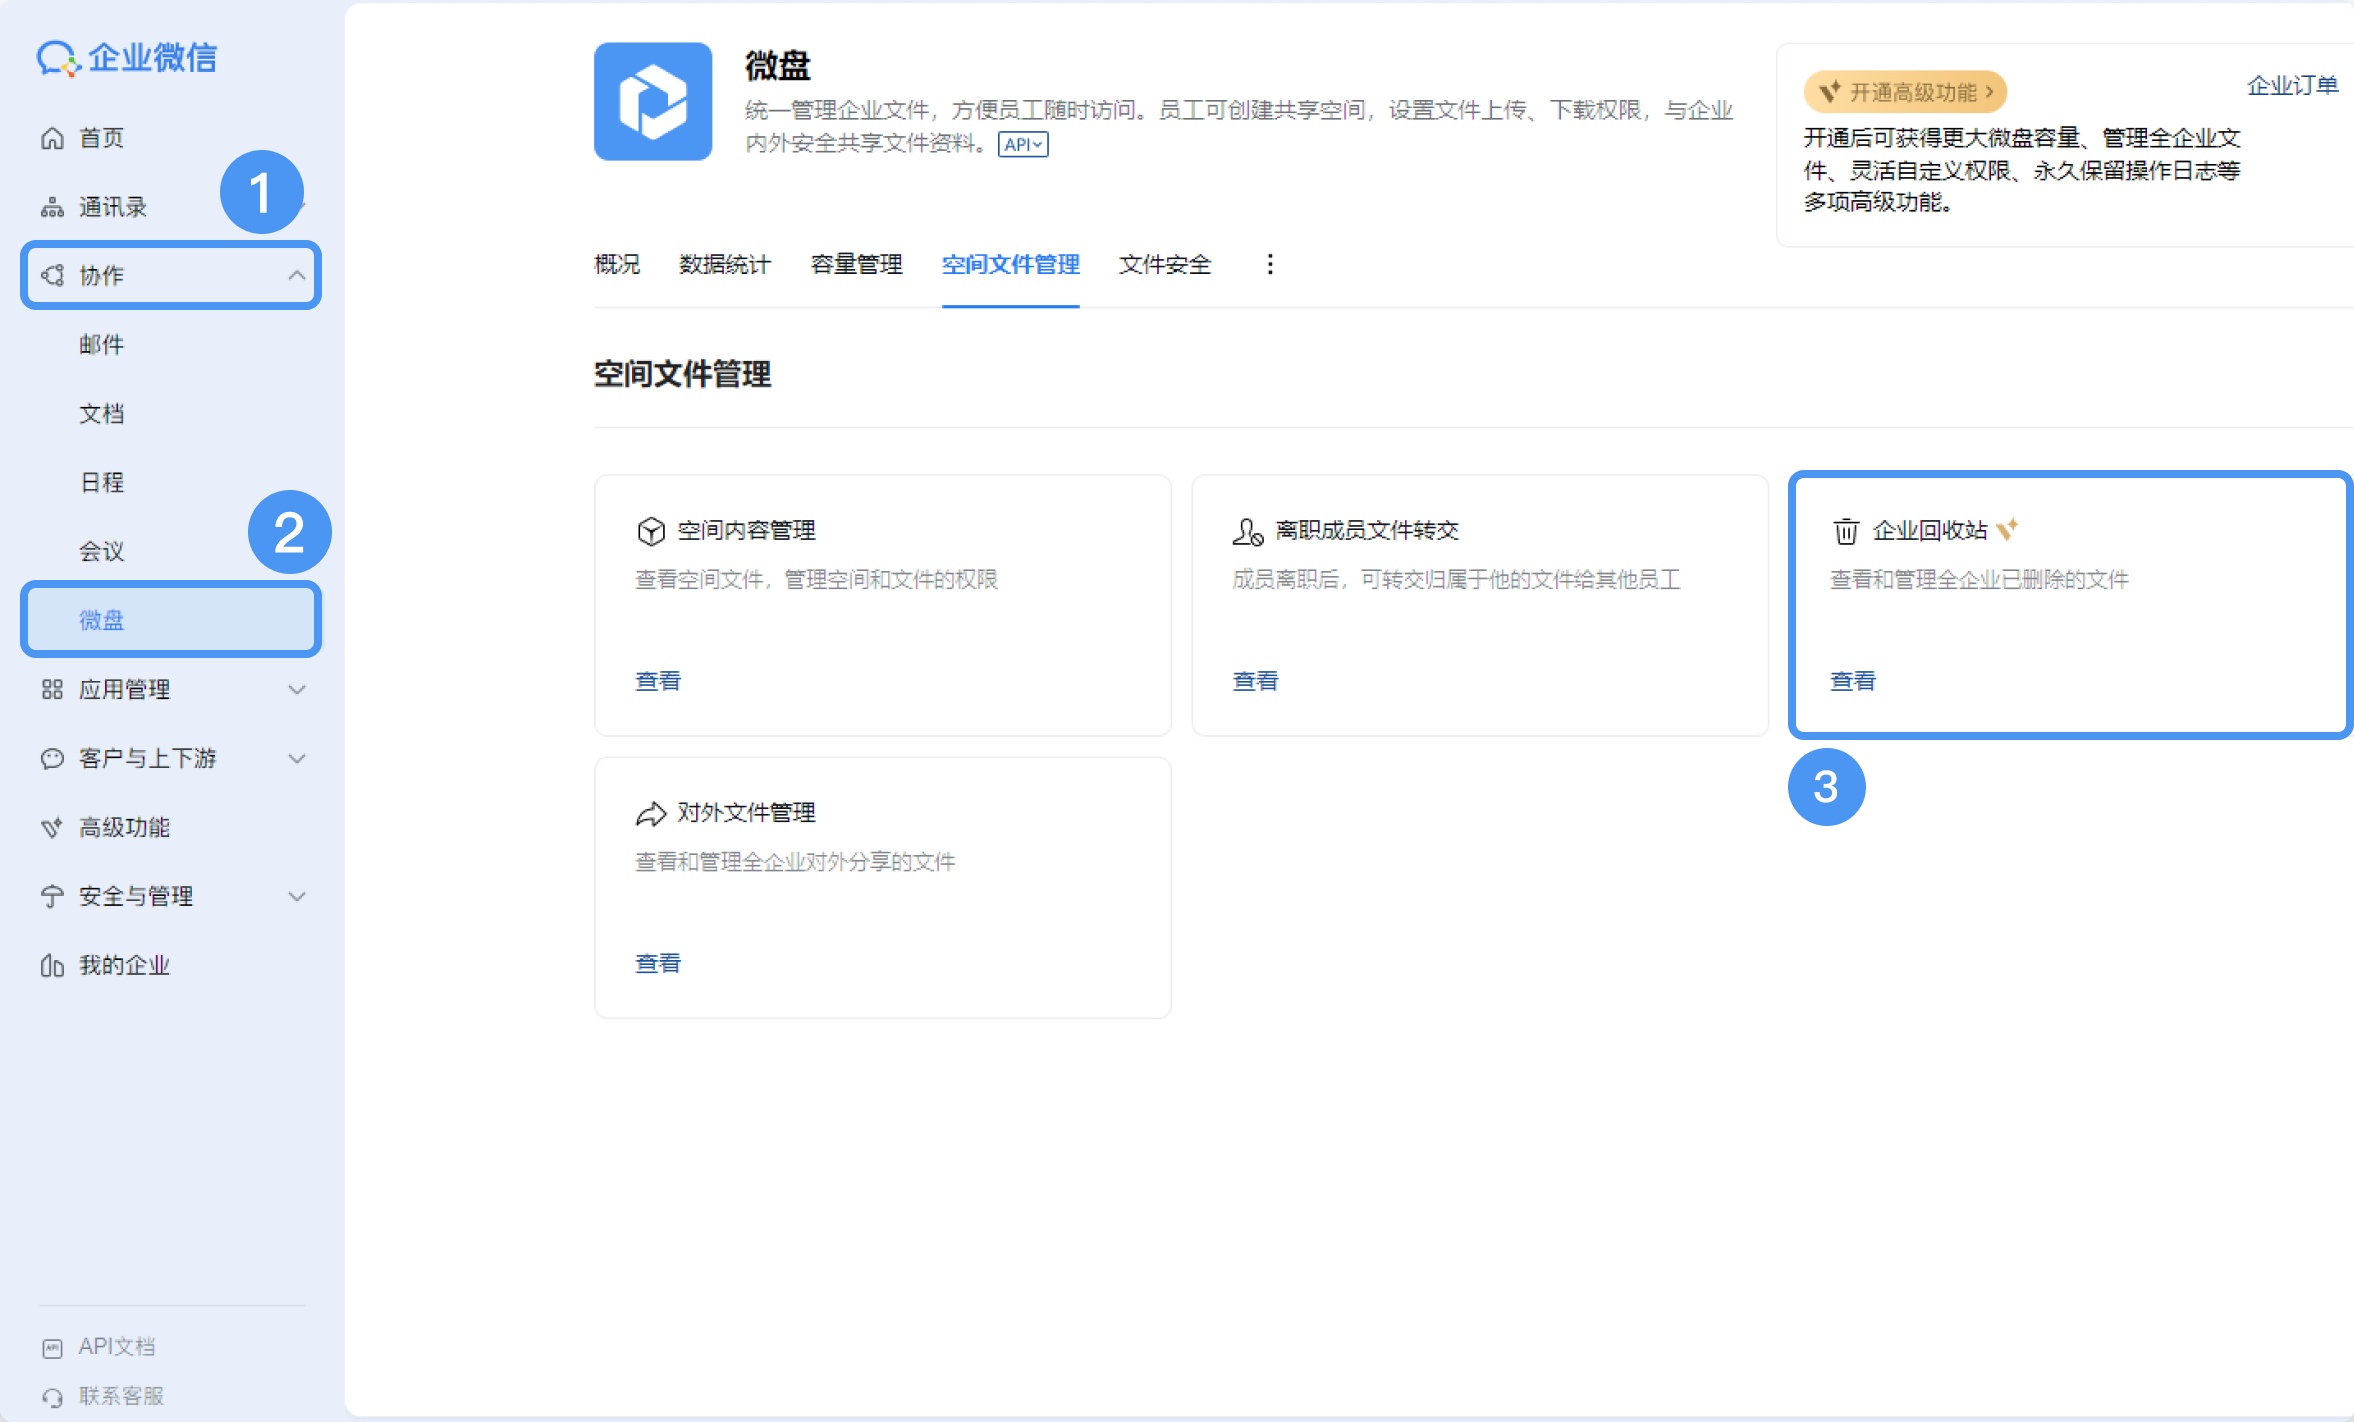
Task: Click the 空间内容管理 card title
Action: [747, 531]
